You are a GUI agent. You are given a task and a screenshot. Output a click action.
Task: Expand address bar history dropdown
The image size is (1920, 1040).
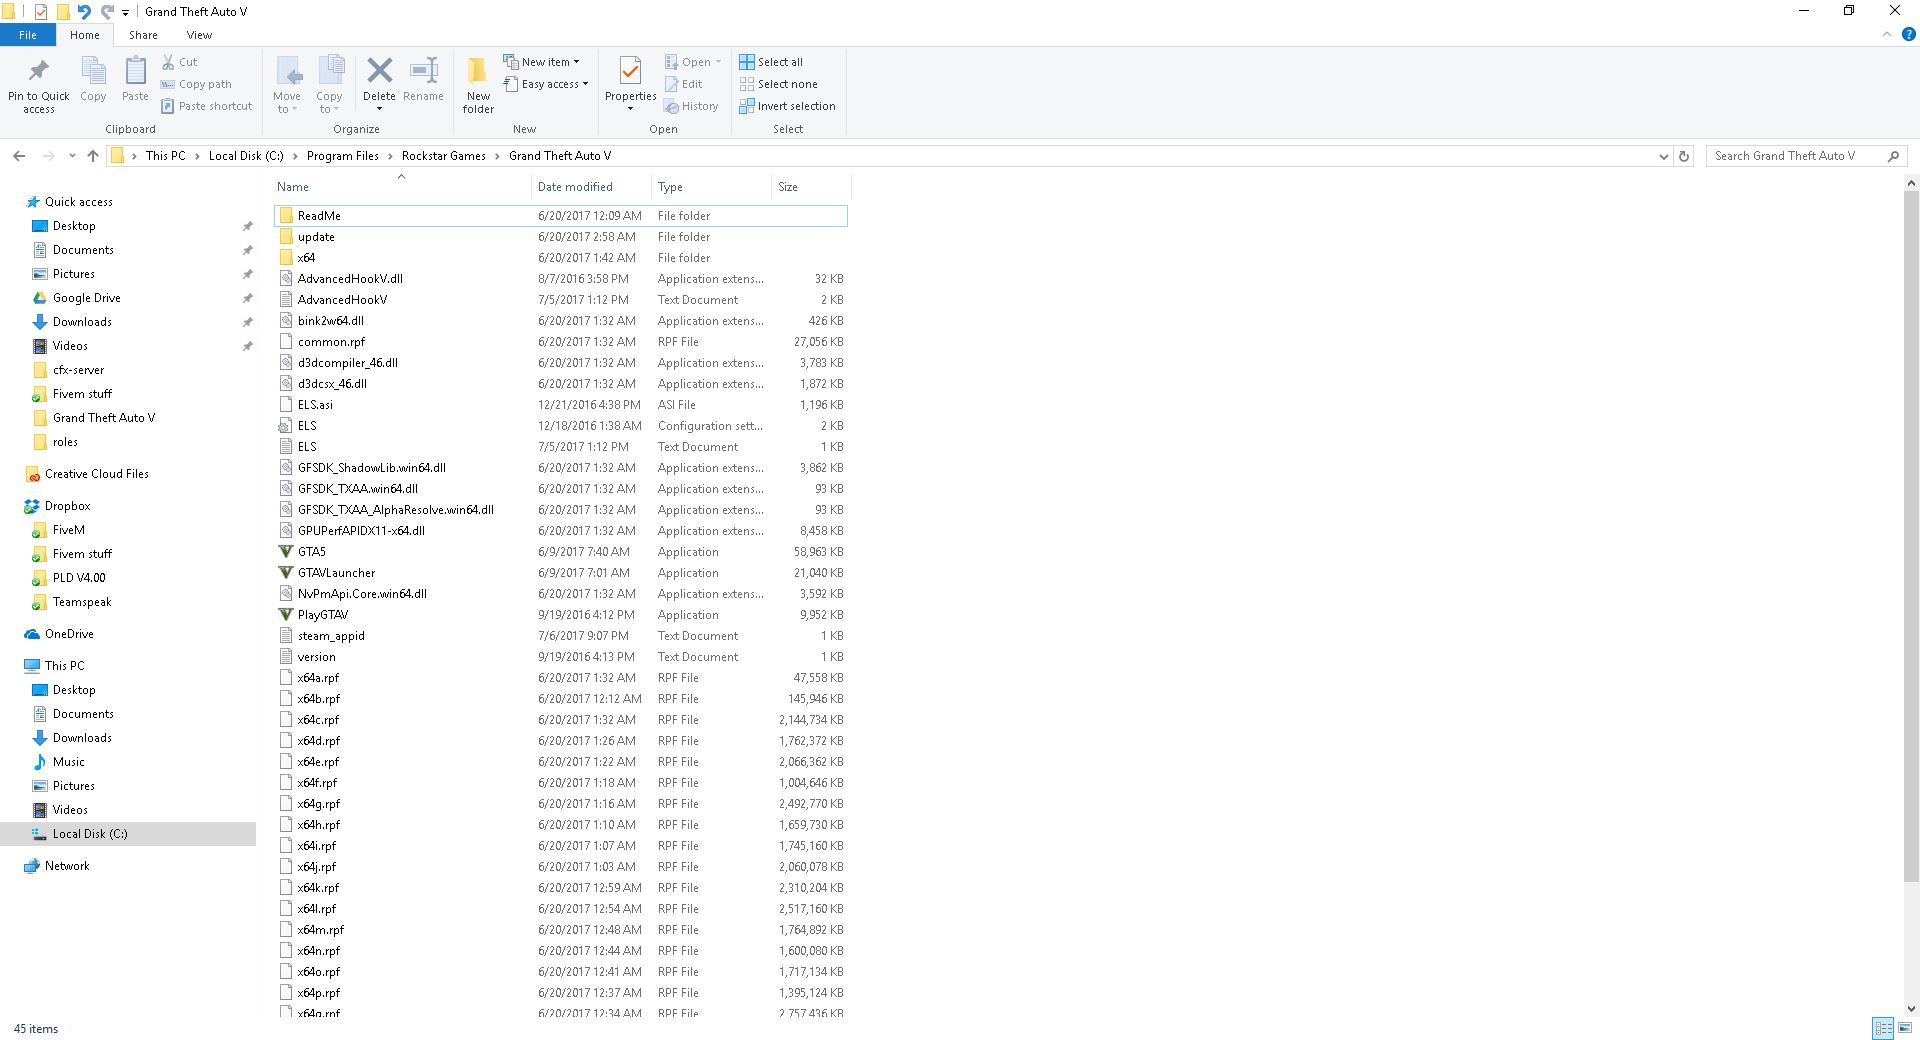[x=1663, y=156]
